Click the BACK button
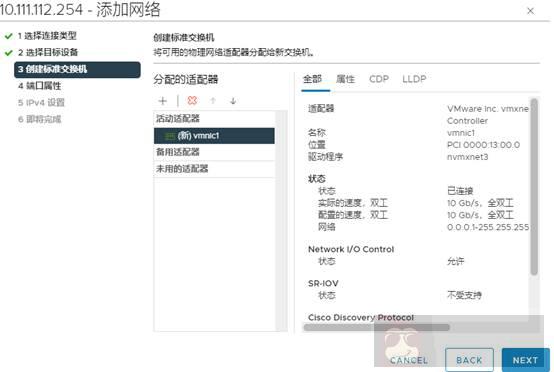554x372 pixels. click(469, 360)
